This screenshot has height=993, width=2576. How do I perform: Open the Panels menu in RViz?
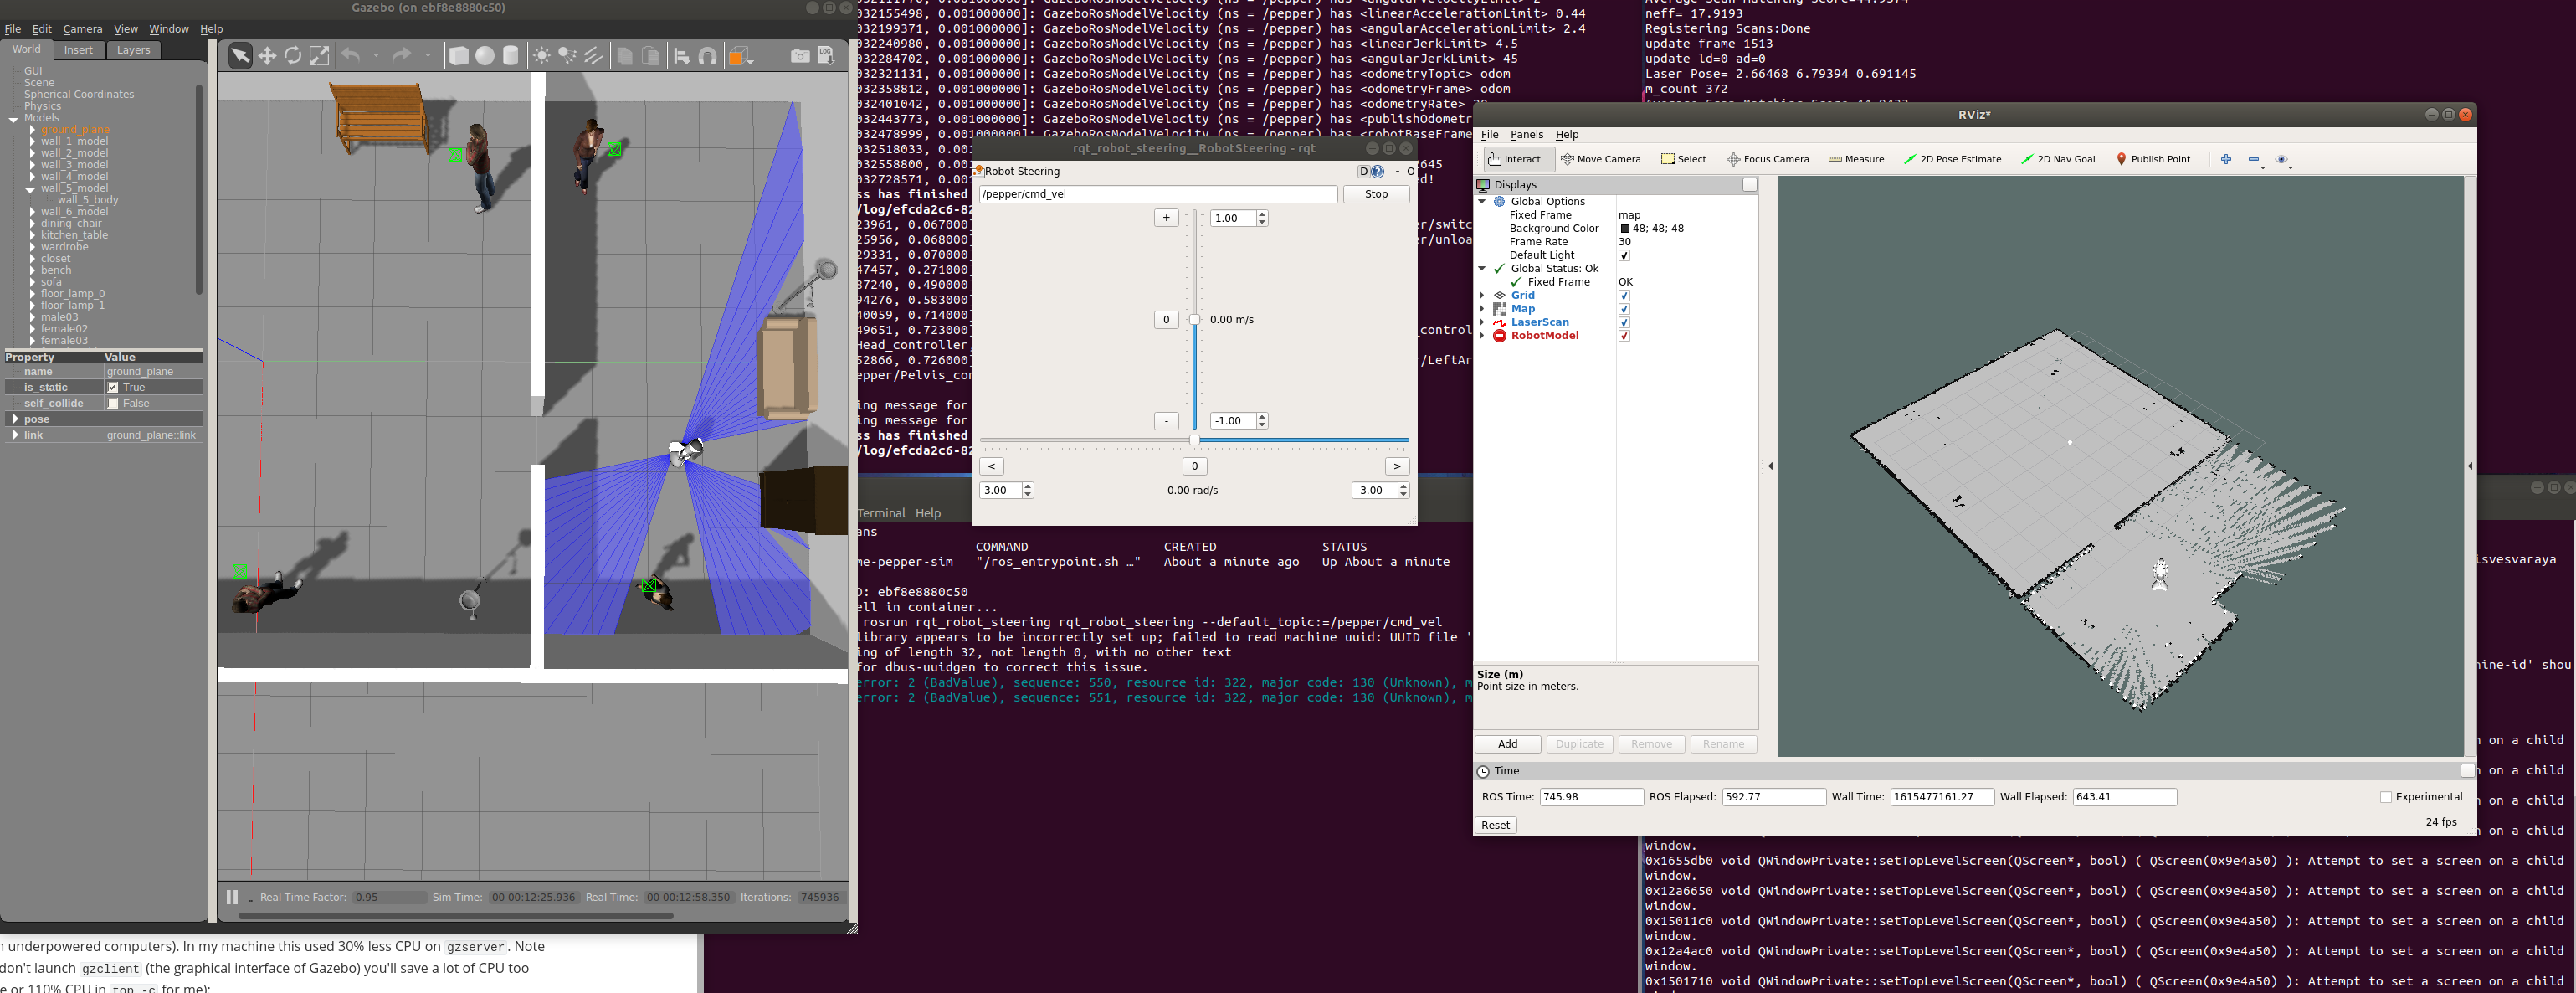click(x=1526, y=135)
